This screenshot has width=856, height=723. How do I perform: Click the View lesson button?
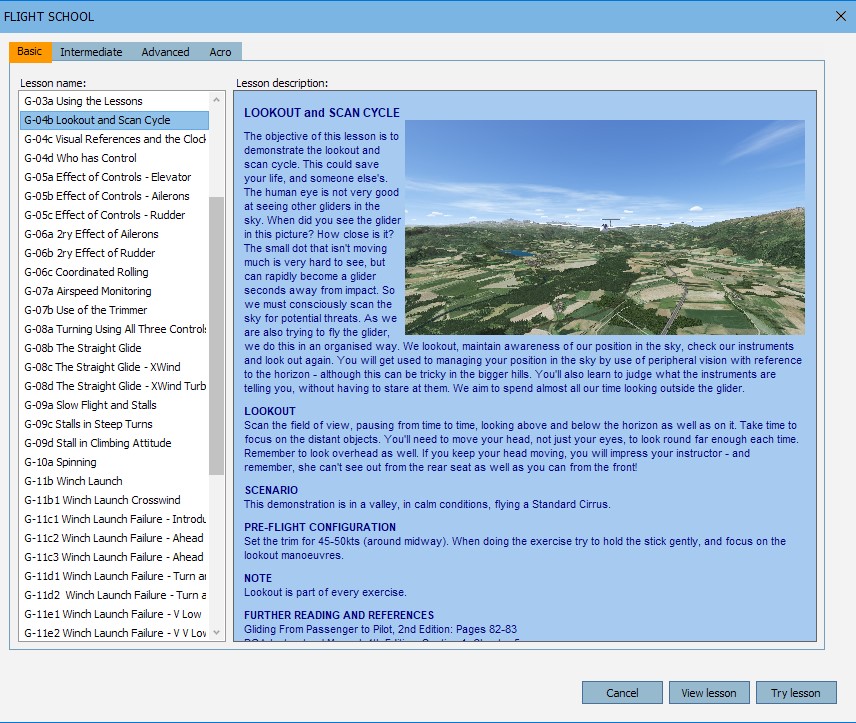coord(709,693)
